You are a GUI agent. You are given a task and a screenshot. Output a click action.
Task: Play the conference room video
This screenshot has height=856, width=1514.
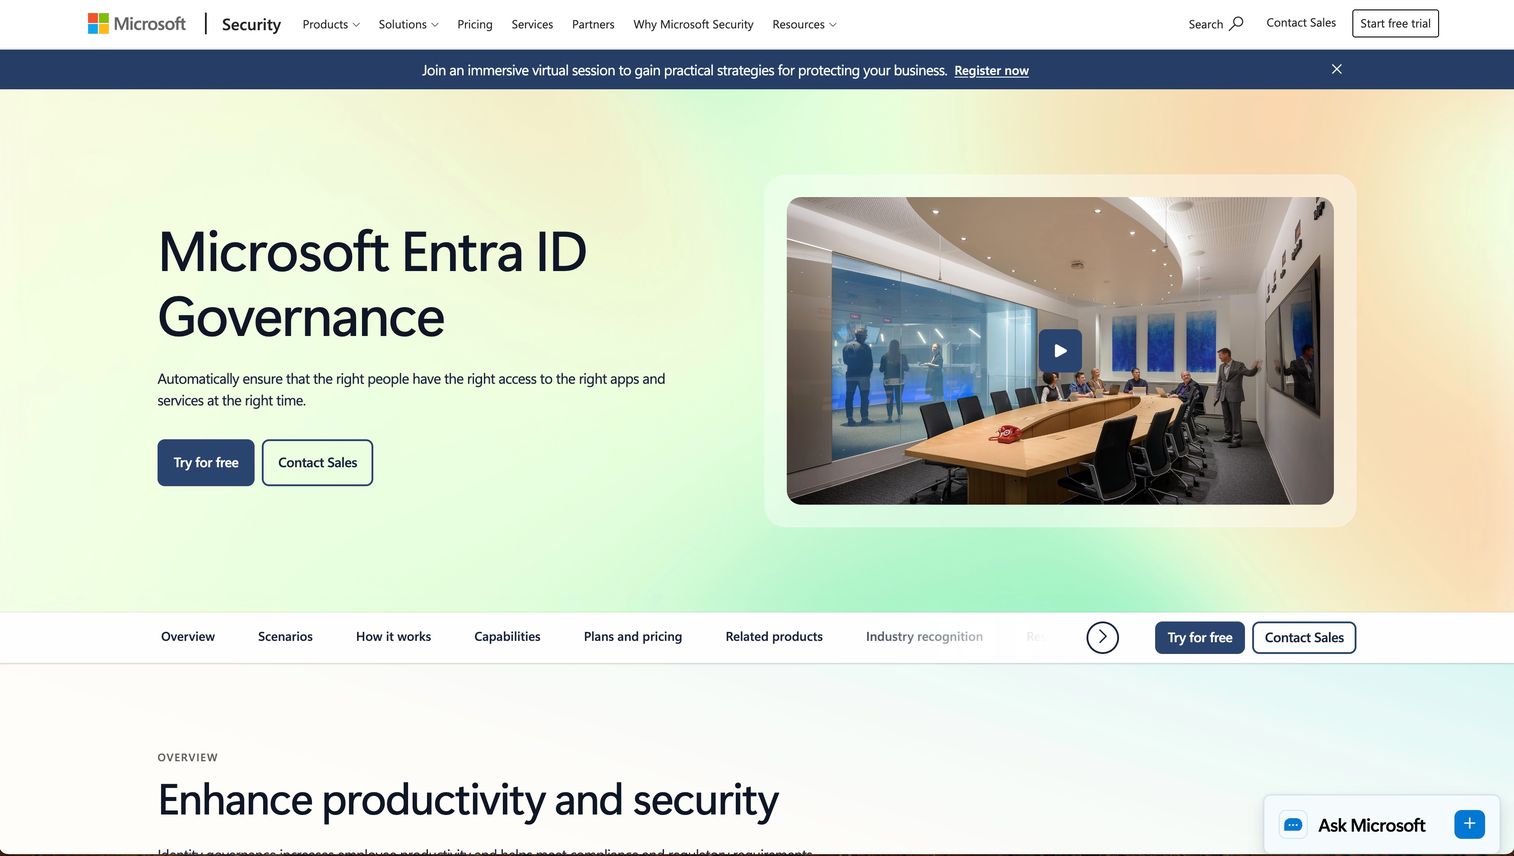click(1060, 351)
